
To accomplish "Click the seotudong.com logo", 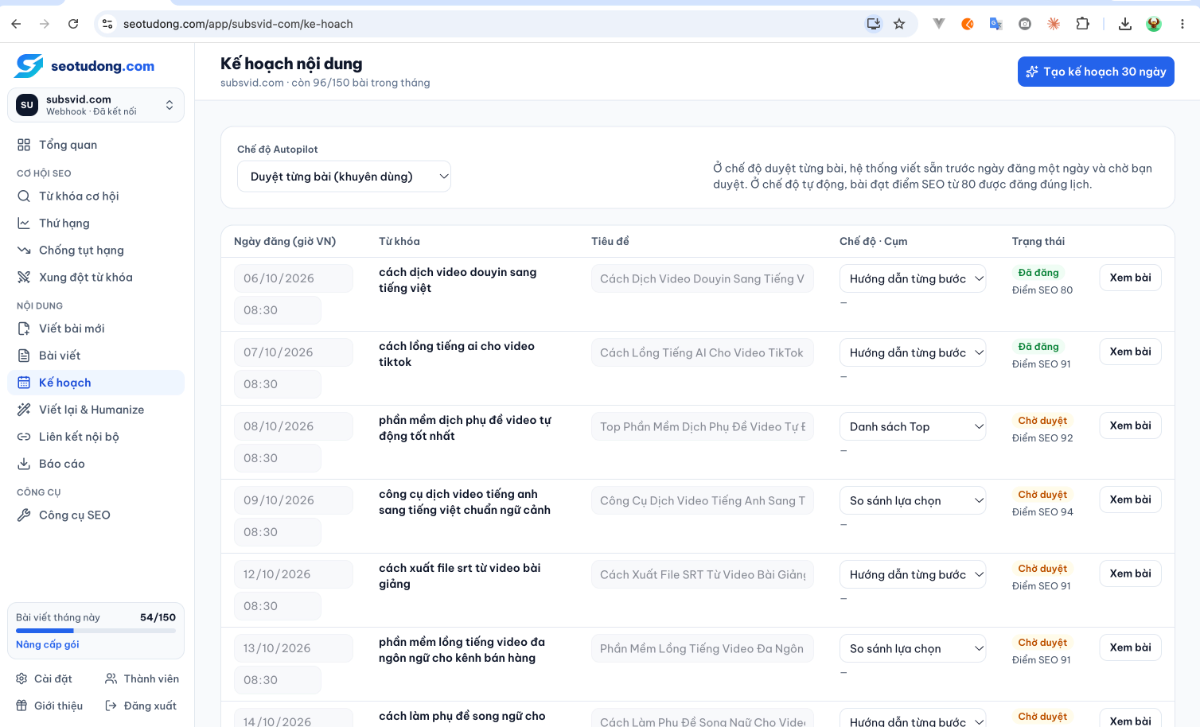I will [85, 66].
